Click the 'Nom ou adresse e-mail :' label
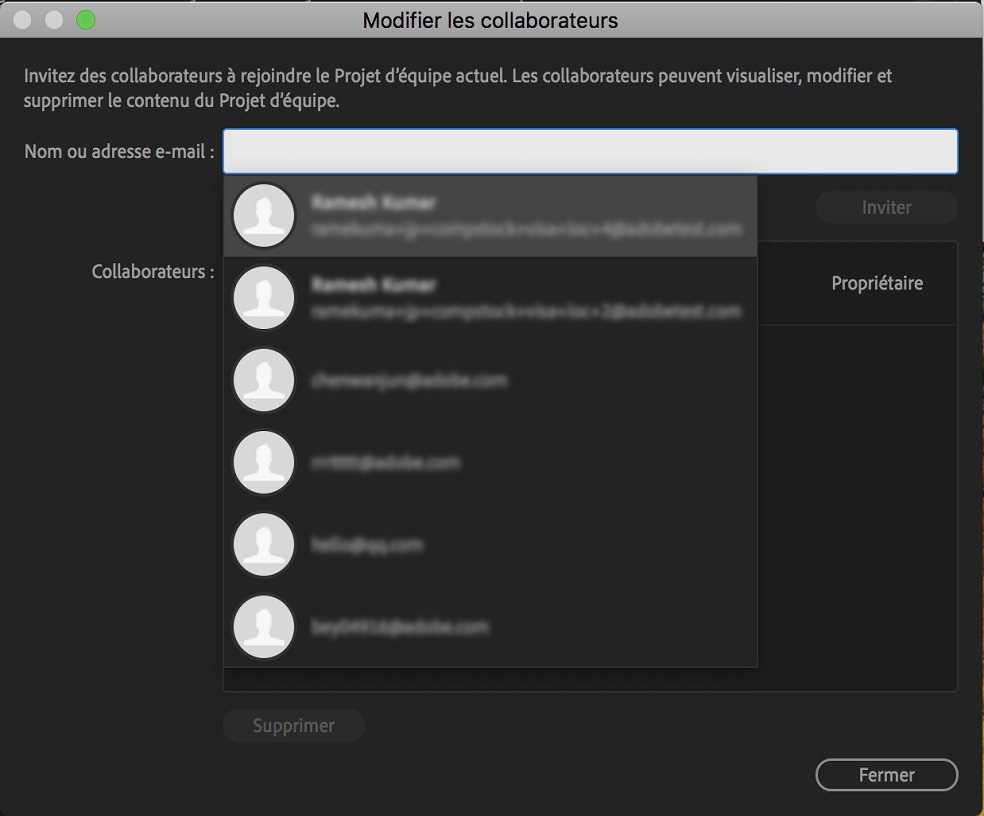 (119, 151)
